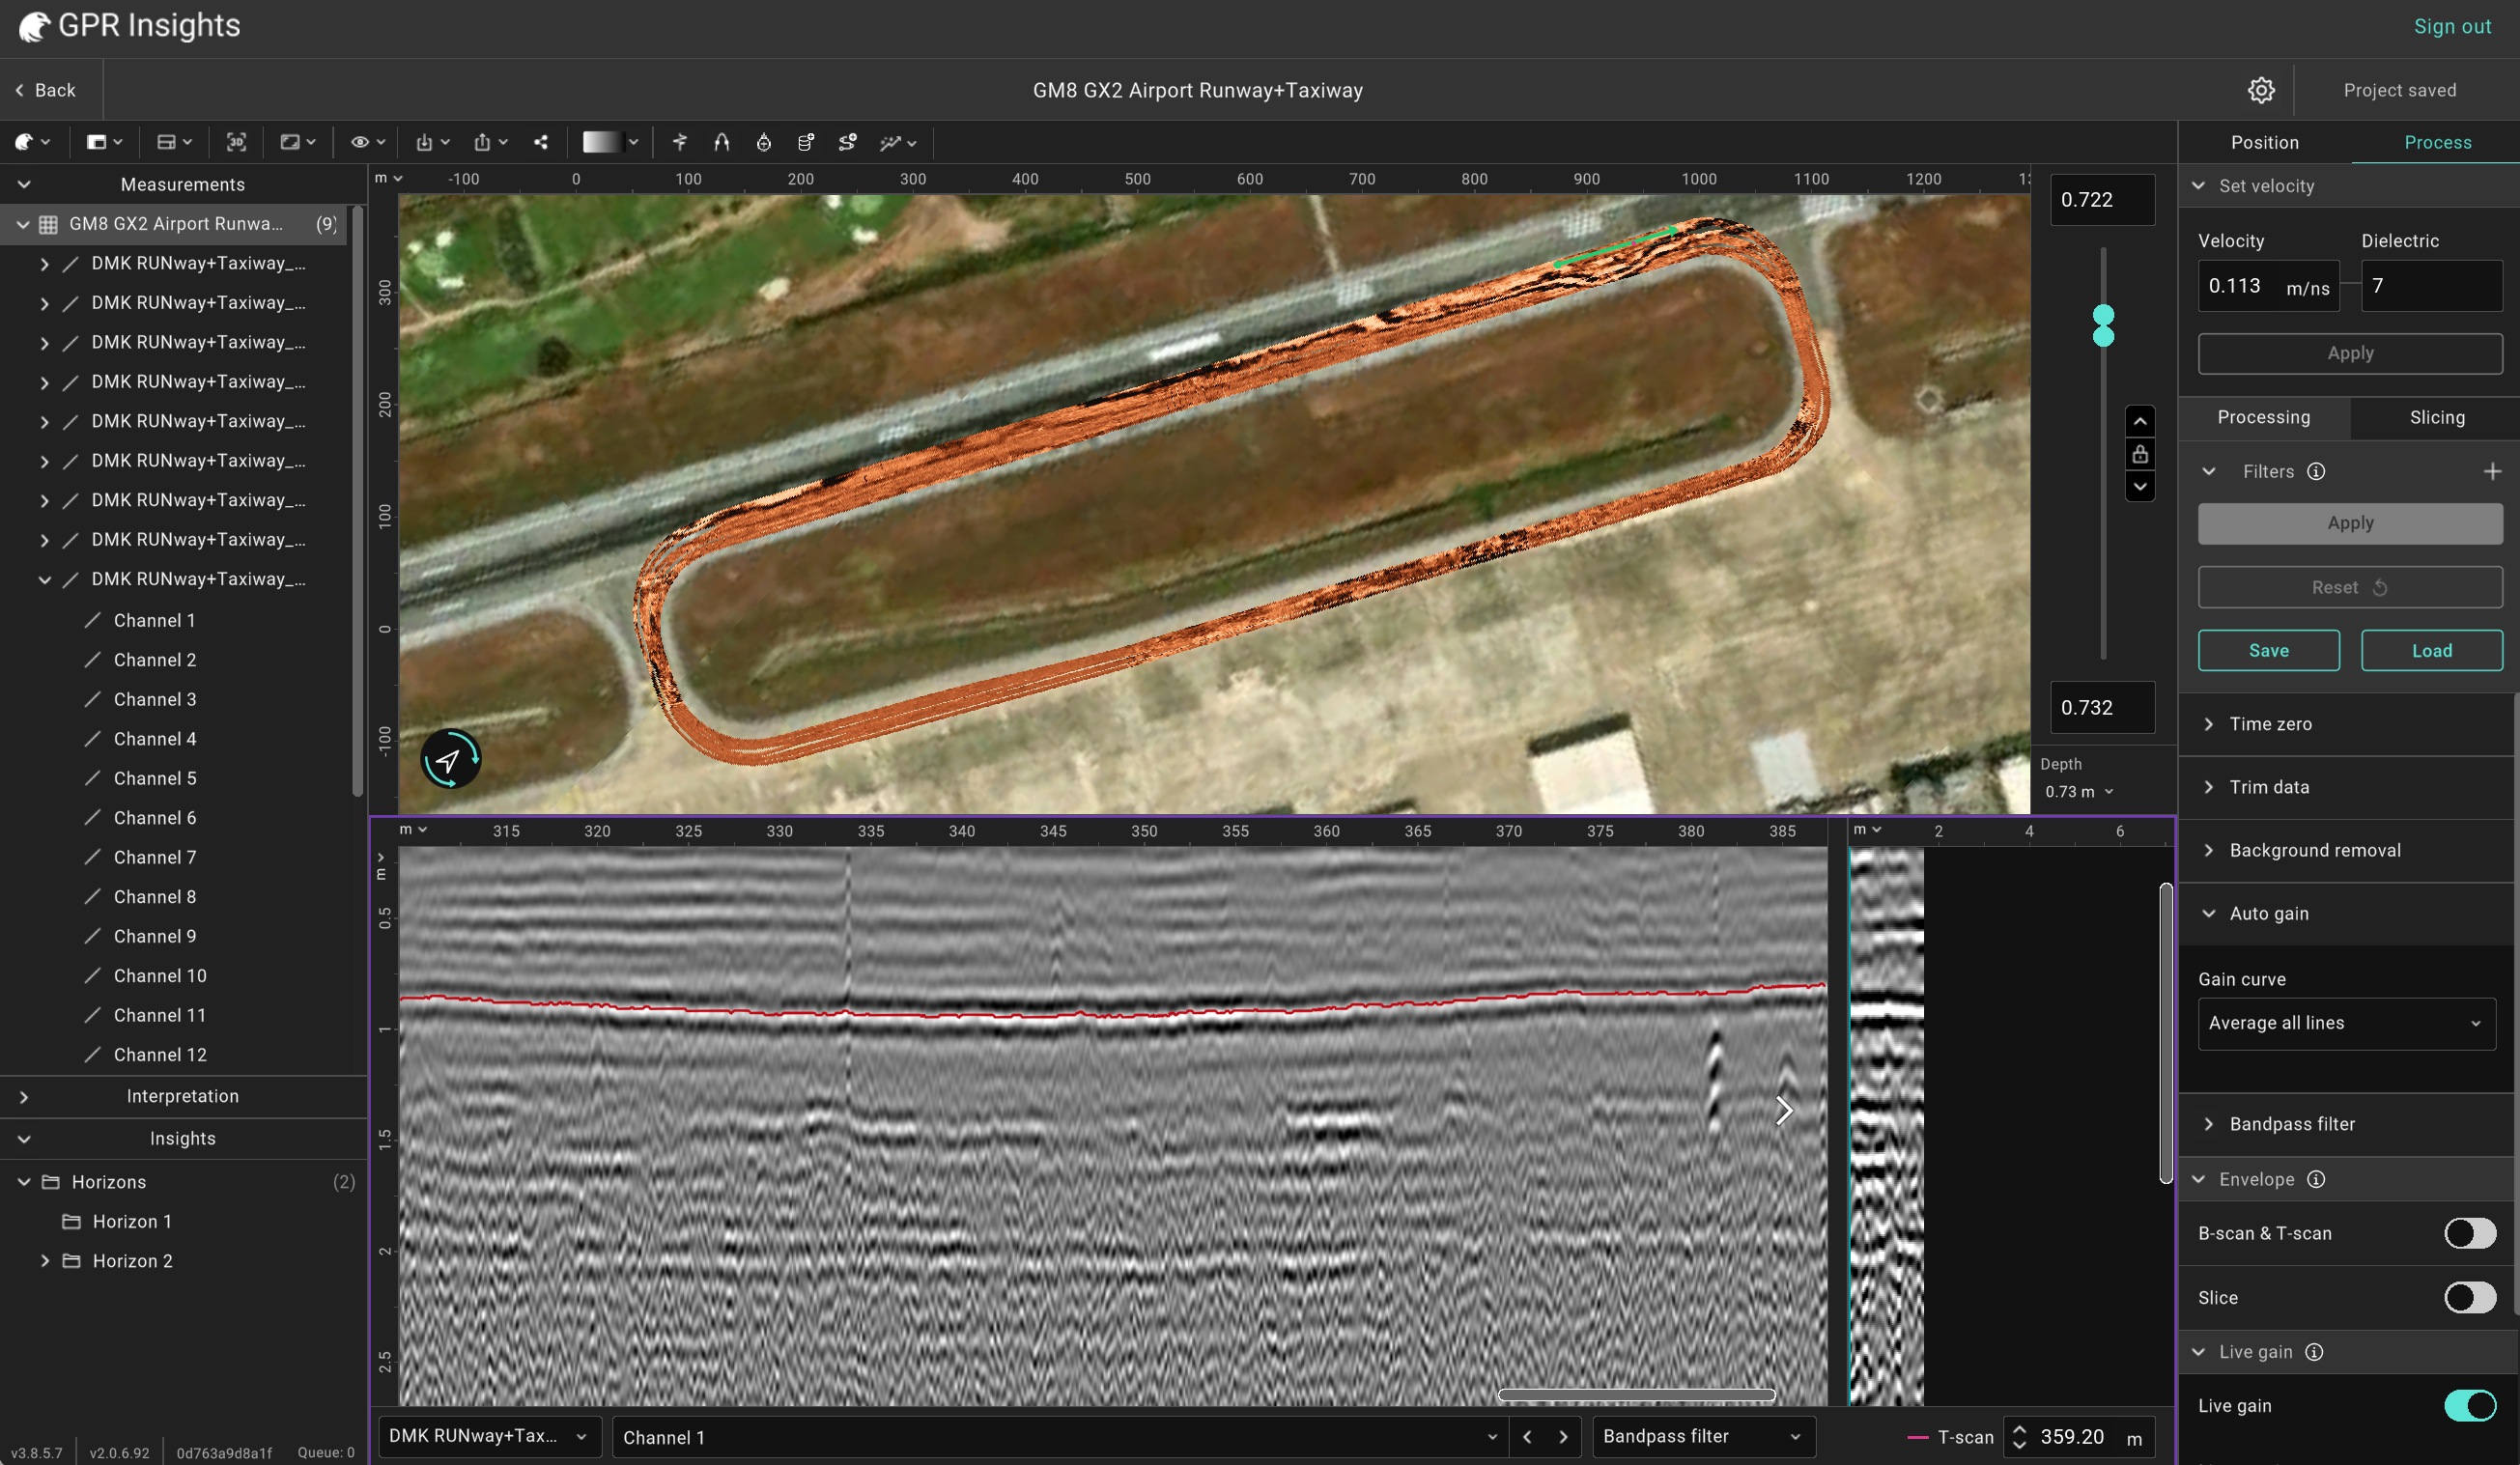Switch to the Process tab

coord(2437,142)
